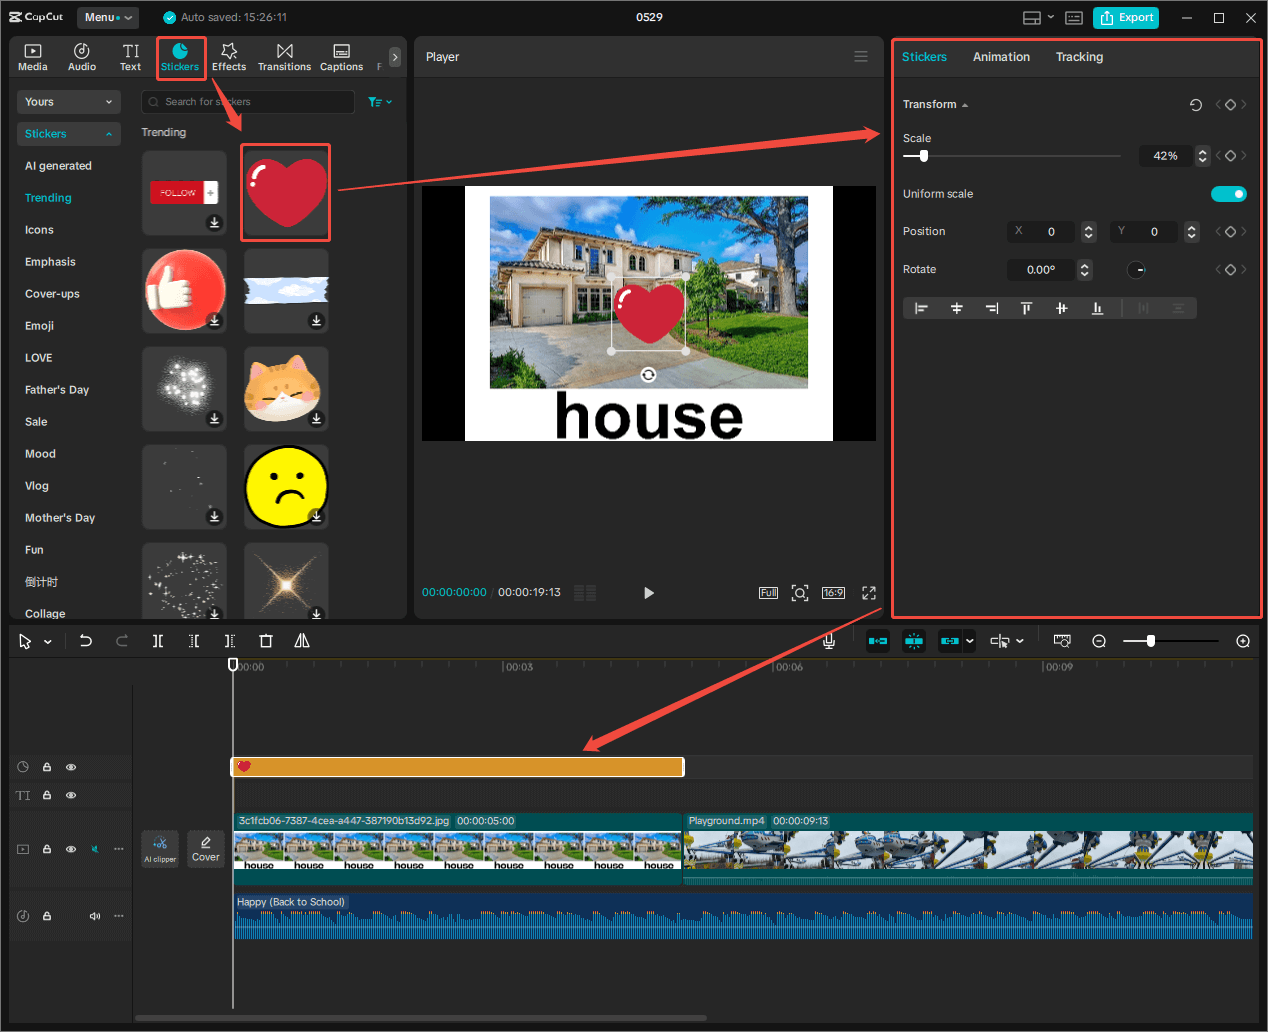Select the Split tool in the timeline toolbar
Image resolution: width=1268 pixels, height=1032 pixels.
(x=157, y=641)
